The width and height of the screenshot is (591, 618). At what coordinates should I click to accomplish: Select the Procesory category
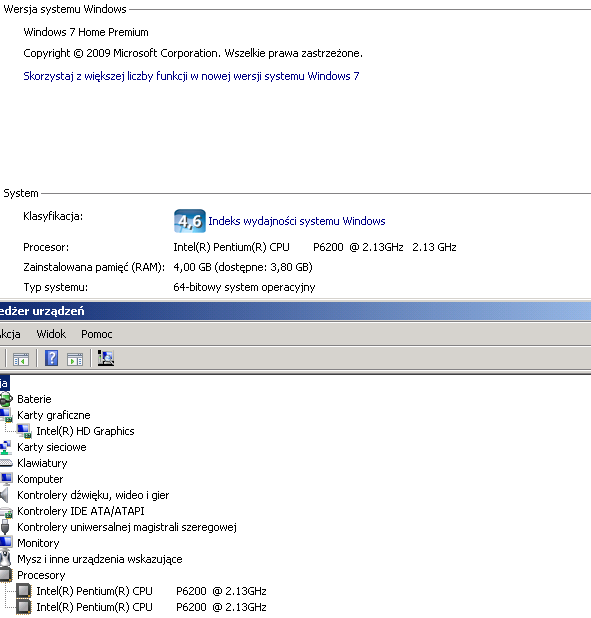tap(41, 575)
